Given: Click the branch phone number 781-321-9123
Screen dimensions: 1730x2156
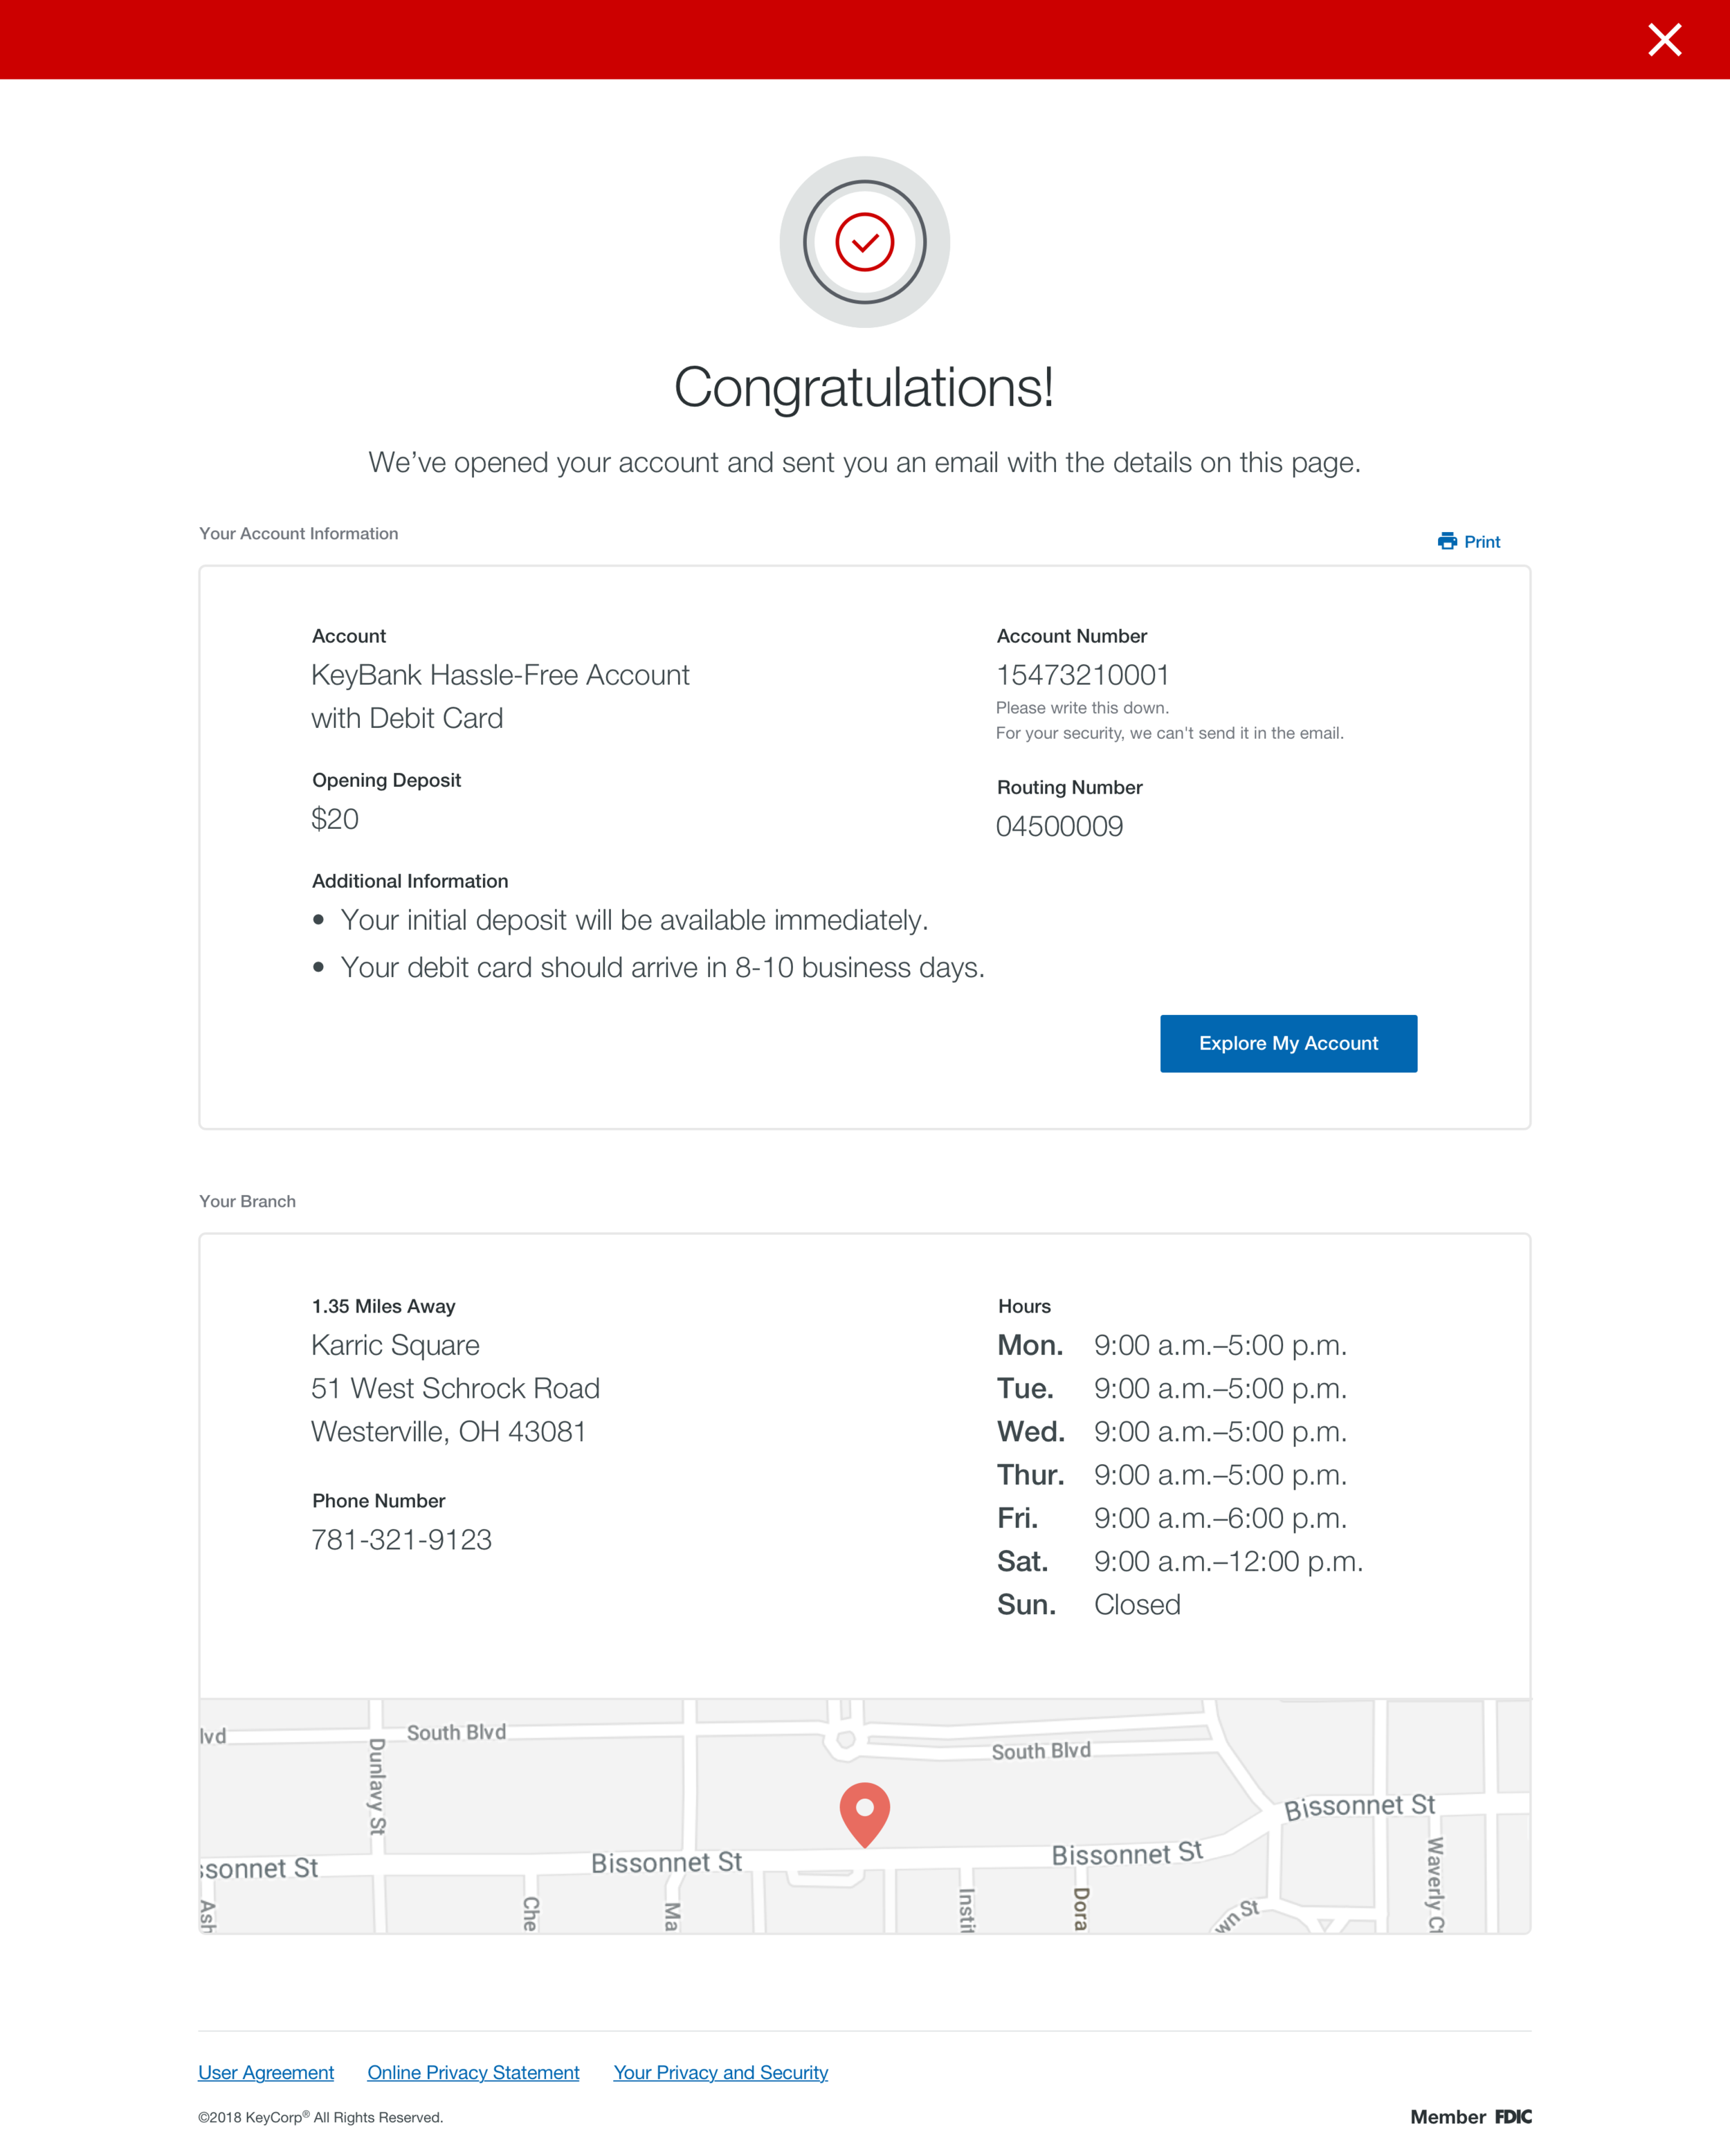Looking at the screenshot, I should [x=401, y=1539].
